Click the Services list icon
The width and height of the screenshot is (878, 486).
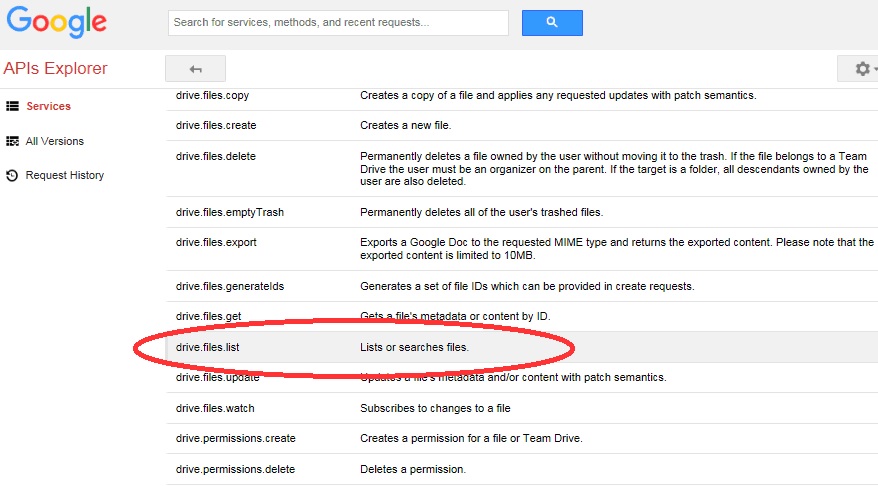coord(13,106)
